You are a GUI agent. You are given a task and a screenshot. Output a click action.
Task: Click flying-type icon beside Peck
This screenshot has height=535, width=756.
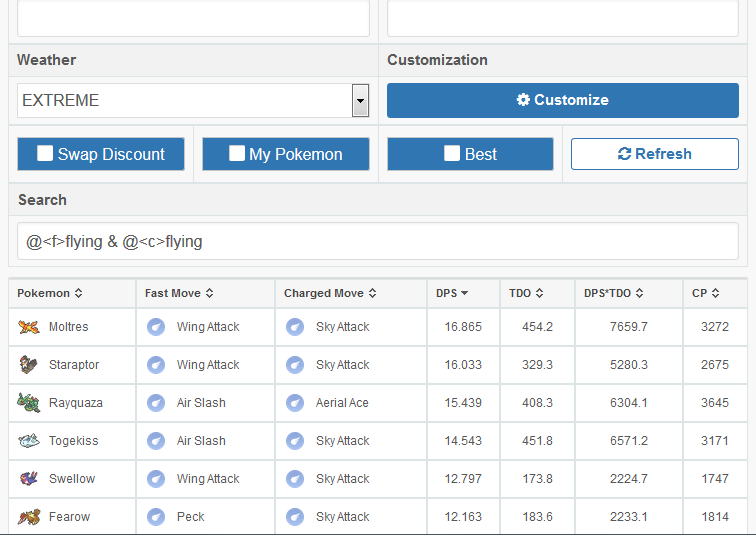coord(156,517)
